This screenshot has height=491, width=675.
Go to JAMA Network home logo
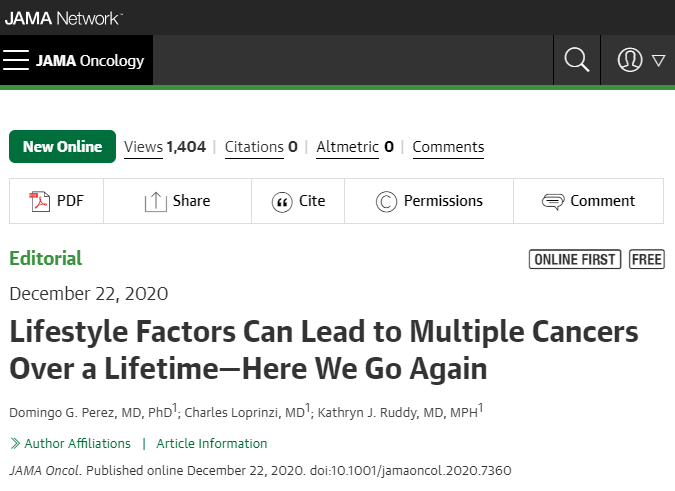click(x=64, y=18)
